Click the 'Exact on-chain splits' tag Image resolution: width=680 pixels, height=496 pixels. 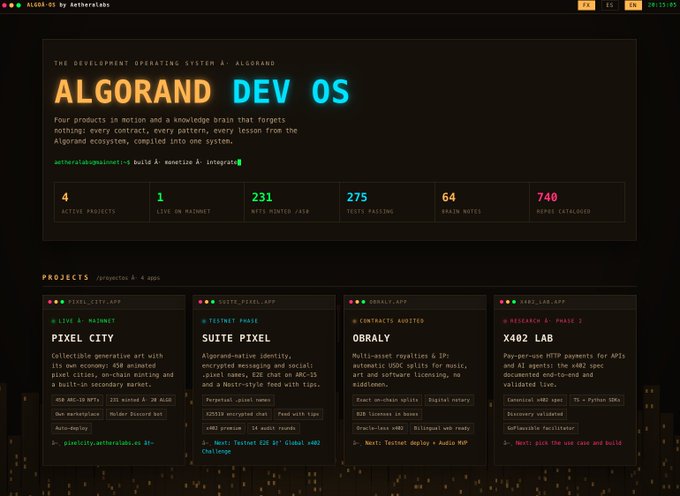pyautogui.click(x=387, y=400)
